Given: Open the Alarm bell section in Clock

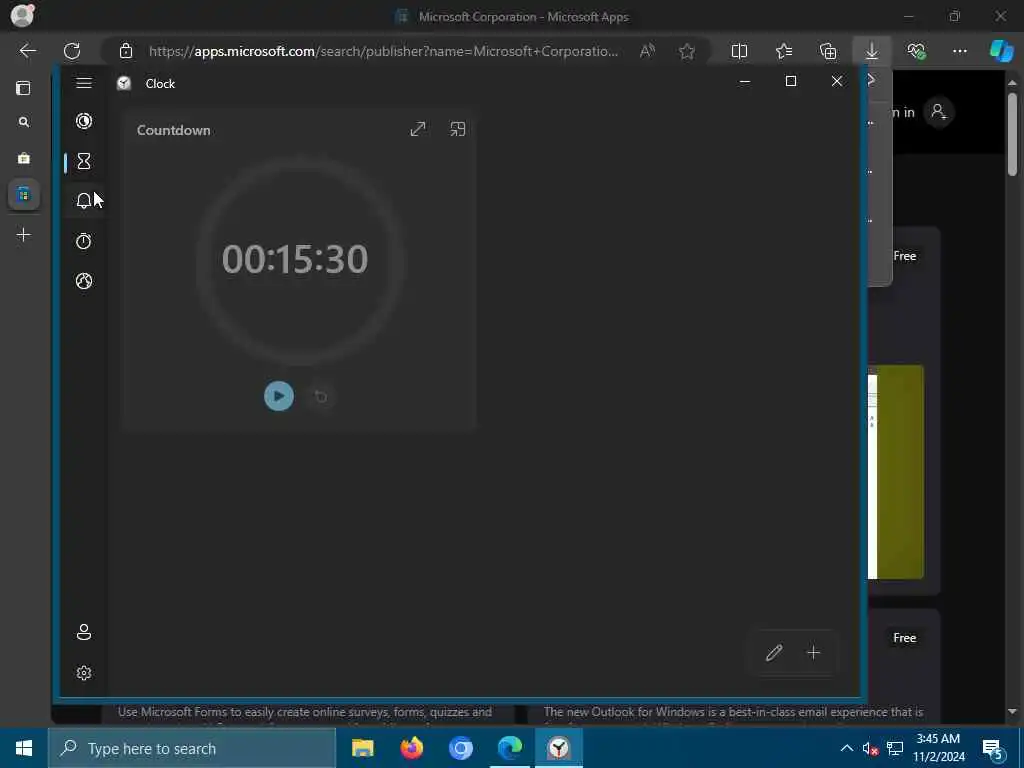Looking at the screenshot, I should (84, 200).
